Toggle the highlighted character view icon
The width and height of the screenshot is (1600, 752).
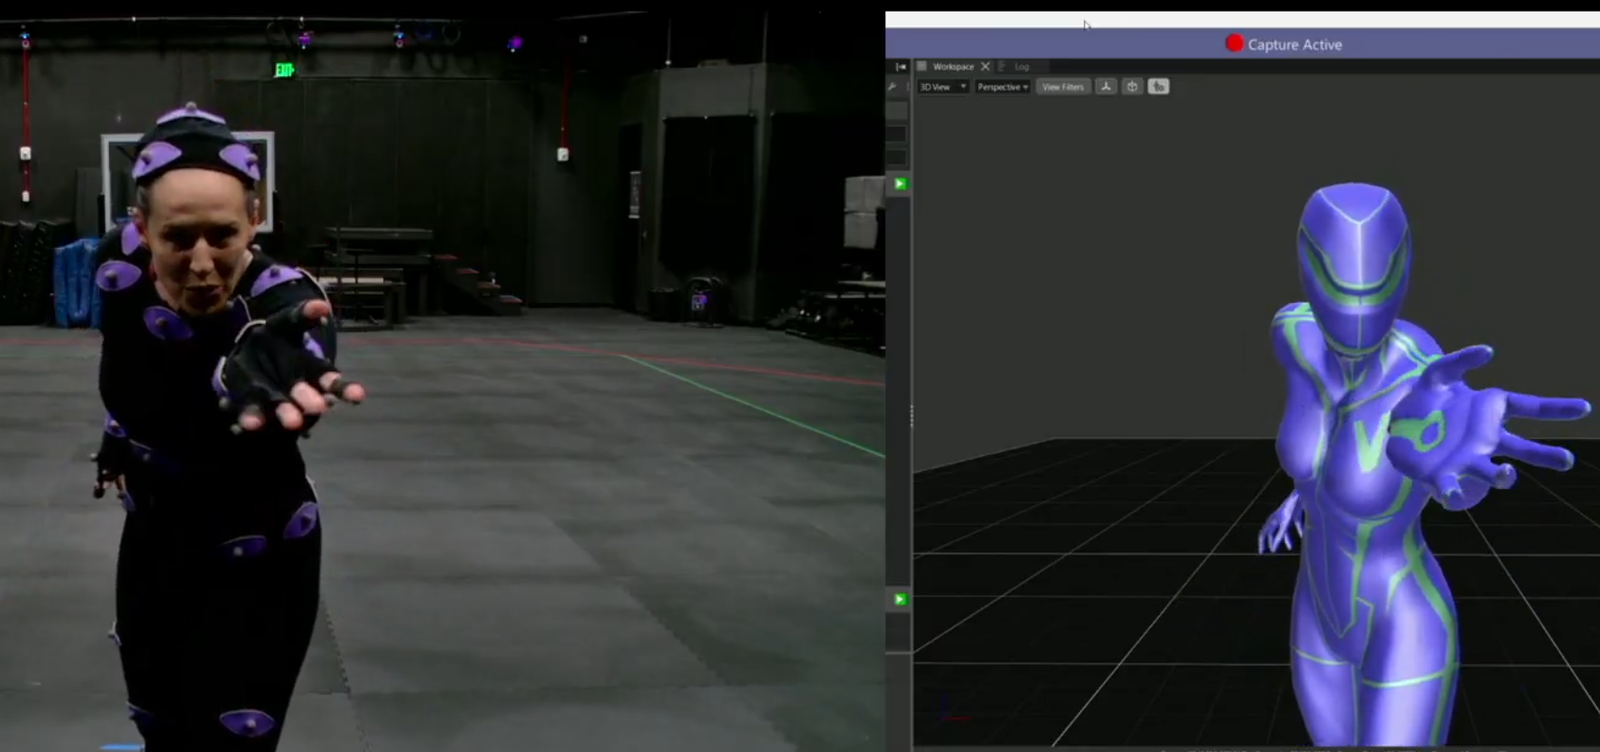coord(1158,87)
